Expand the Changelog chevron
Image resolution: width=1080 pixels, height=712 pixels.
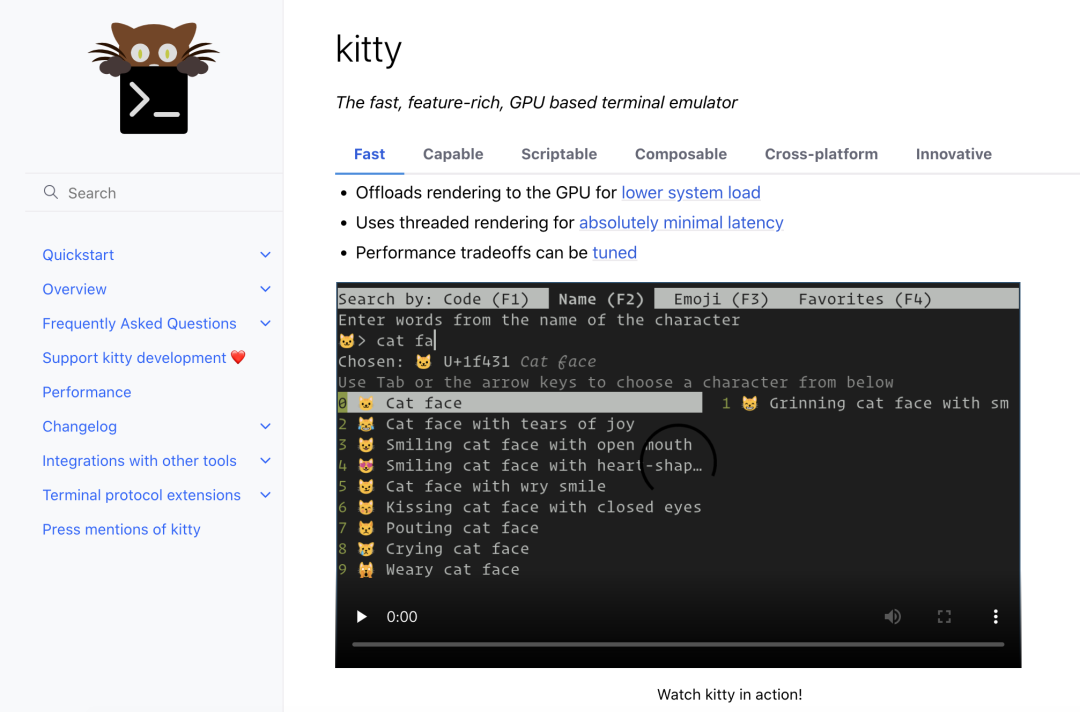click(x=265, y=426)
